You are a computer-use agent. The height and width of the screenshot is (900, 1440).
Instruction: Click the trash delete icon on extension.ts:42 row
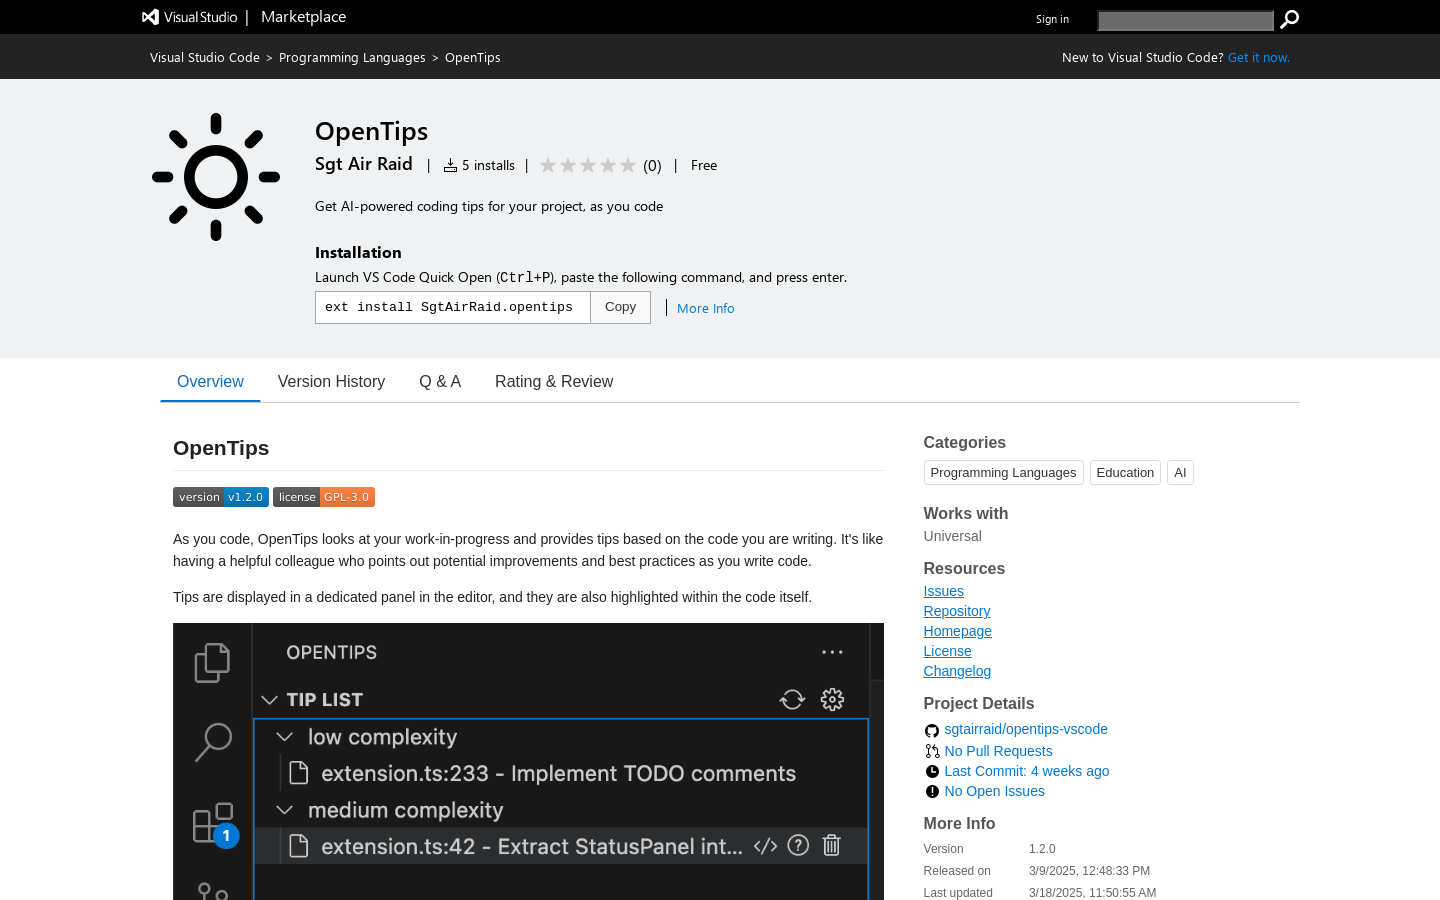point(831,845)
